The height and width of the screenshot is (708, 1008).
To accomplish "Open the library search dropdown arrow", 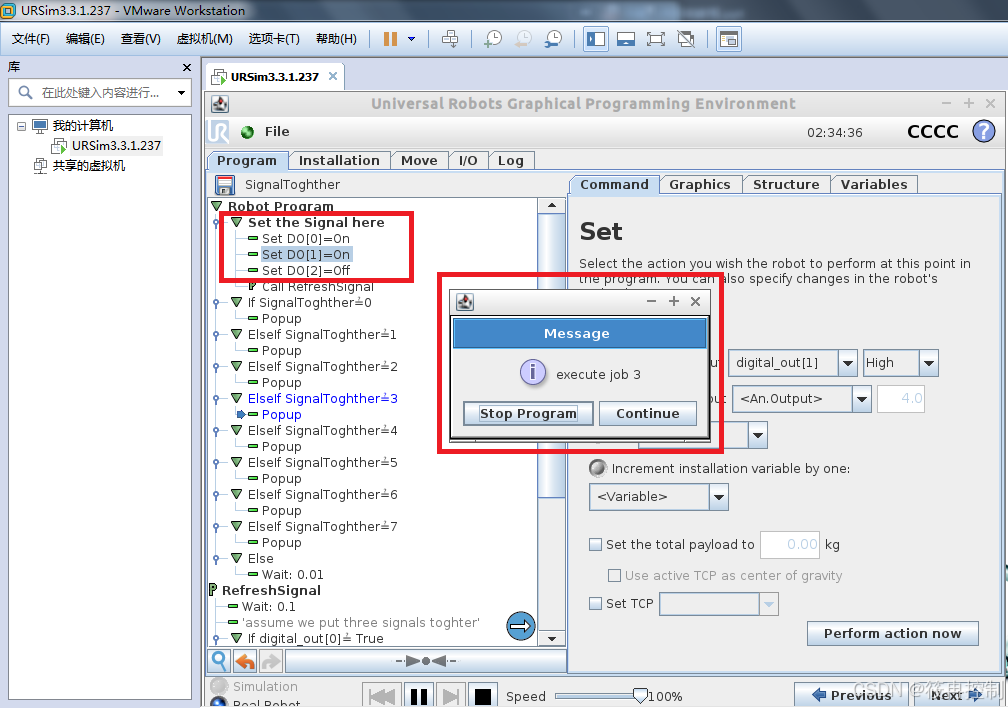I will click(181, 93).
